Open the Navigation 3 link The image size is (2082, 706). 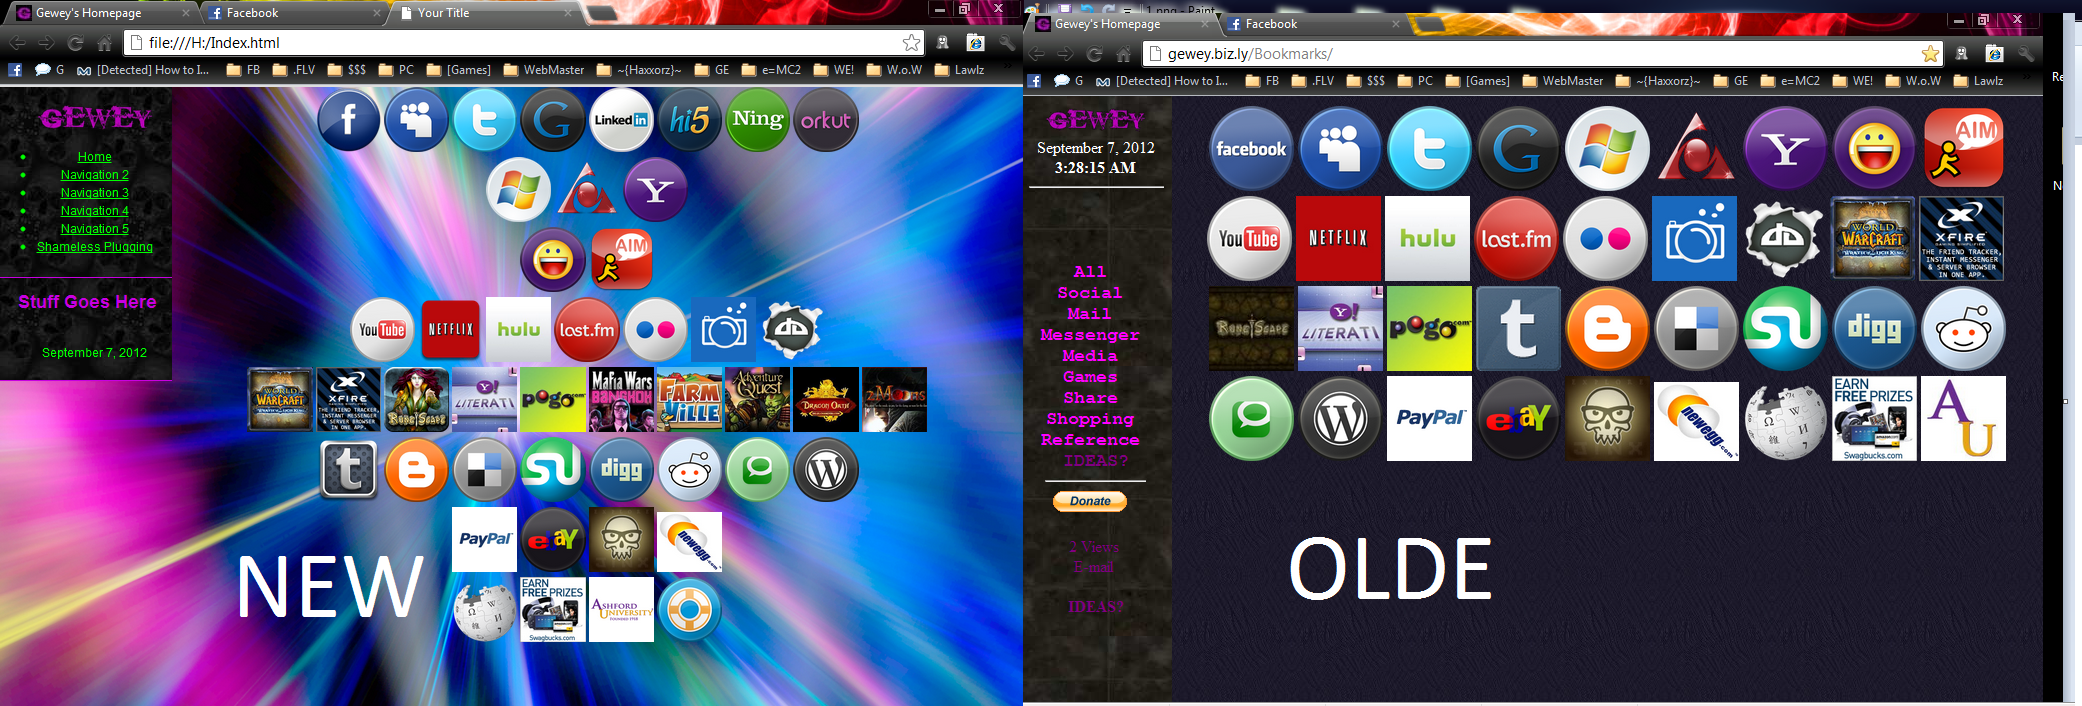(x=95, y=193)
